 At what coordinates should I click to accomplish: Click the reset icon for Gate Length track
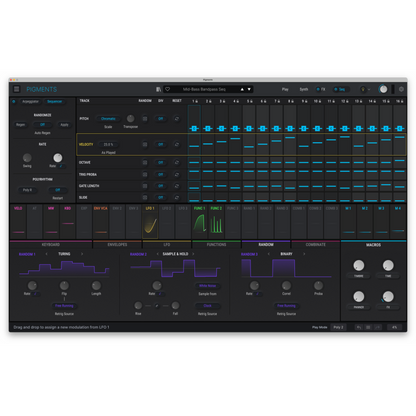[x=177, y=186]
